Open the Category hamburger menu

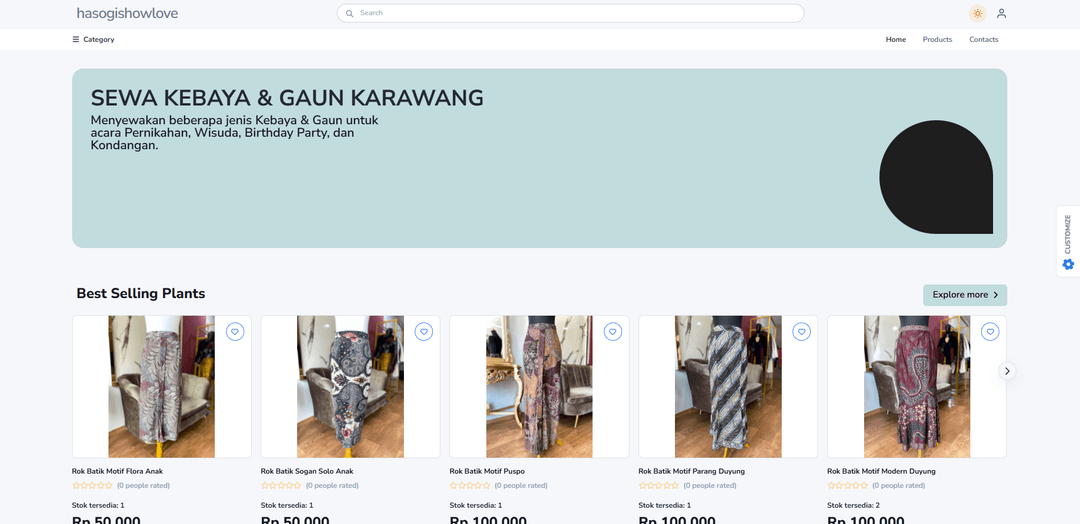point(93,39)
